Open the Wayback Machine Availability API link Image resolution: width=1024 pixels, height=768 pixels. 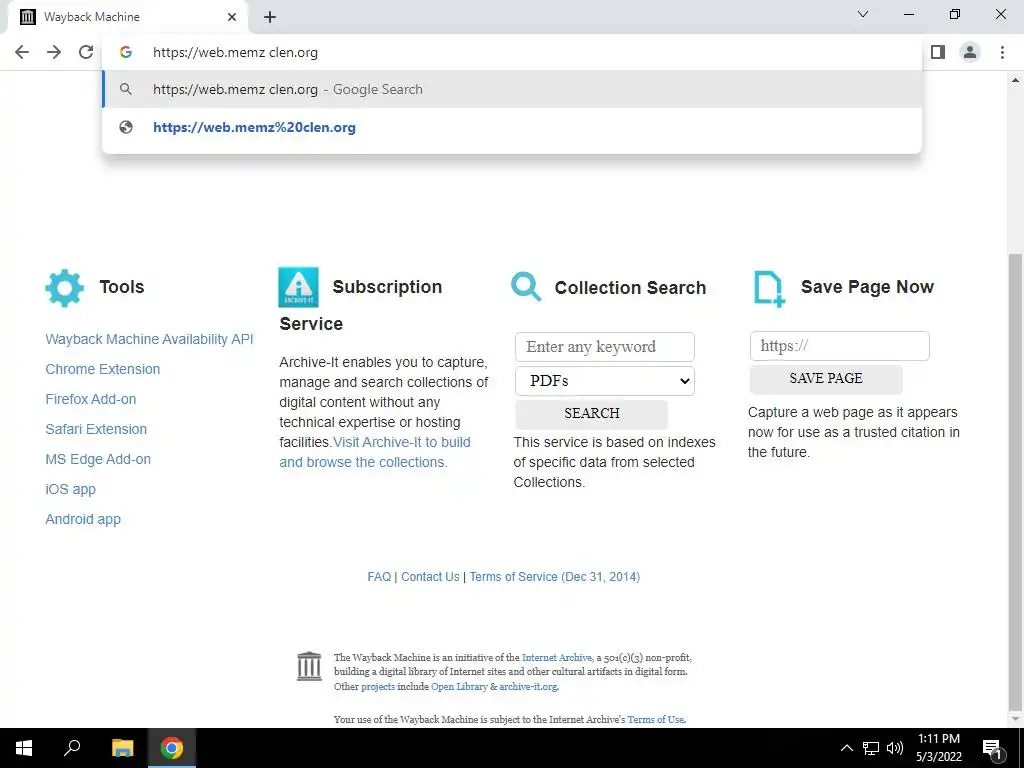tap(149, 339)
